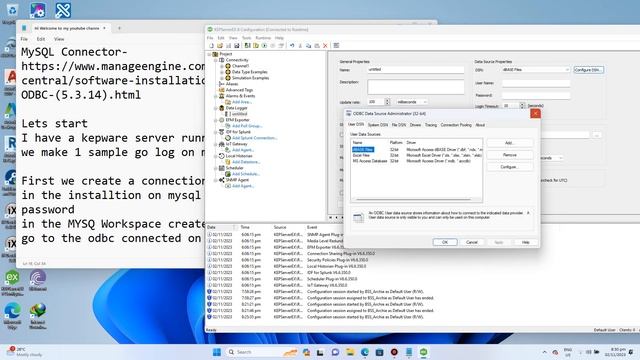Image resolution: width=640 pixels, height=360 pixels.
Task: Click Cancel button in ODBC dialog
Action: 471,242
